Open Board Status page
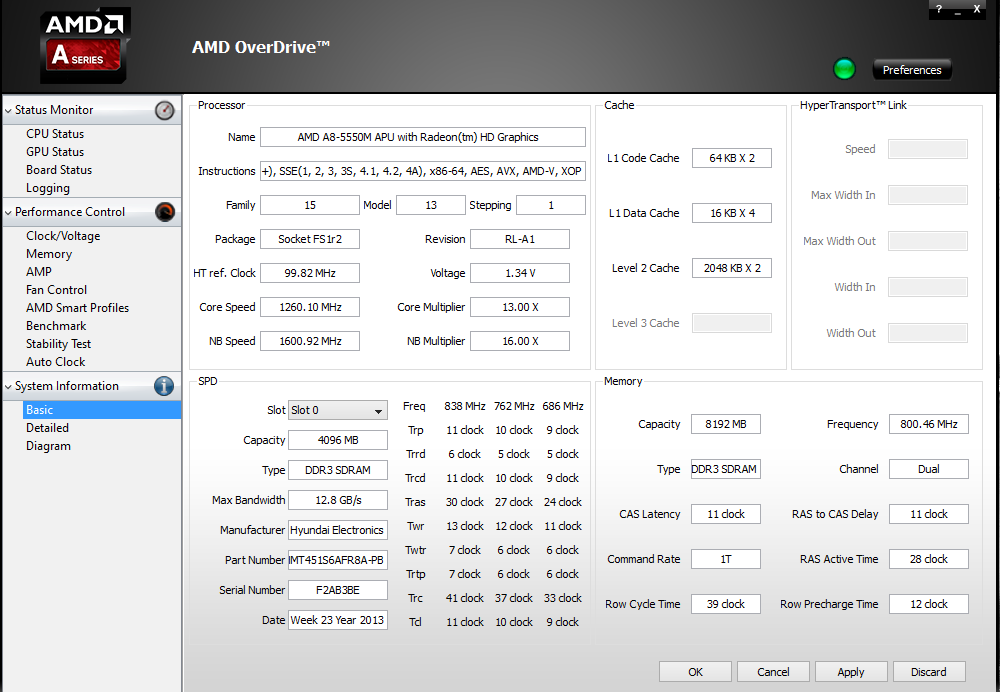The width and height of the screenshot is (1000, 692). pyautogui.click(x=59, y=170)
